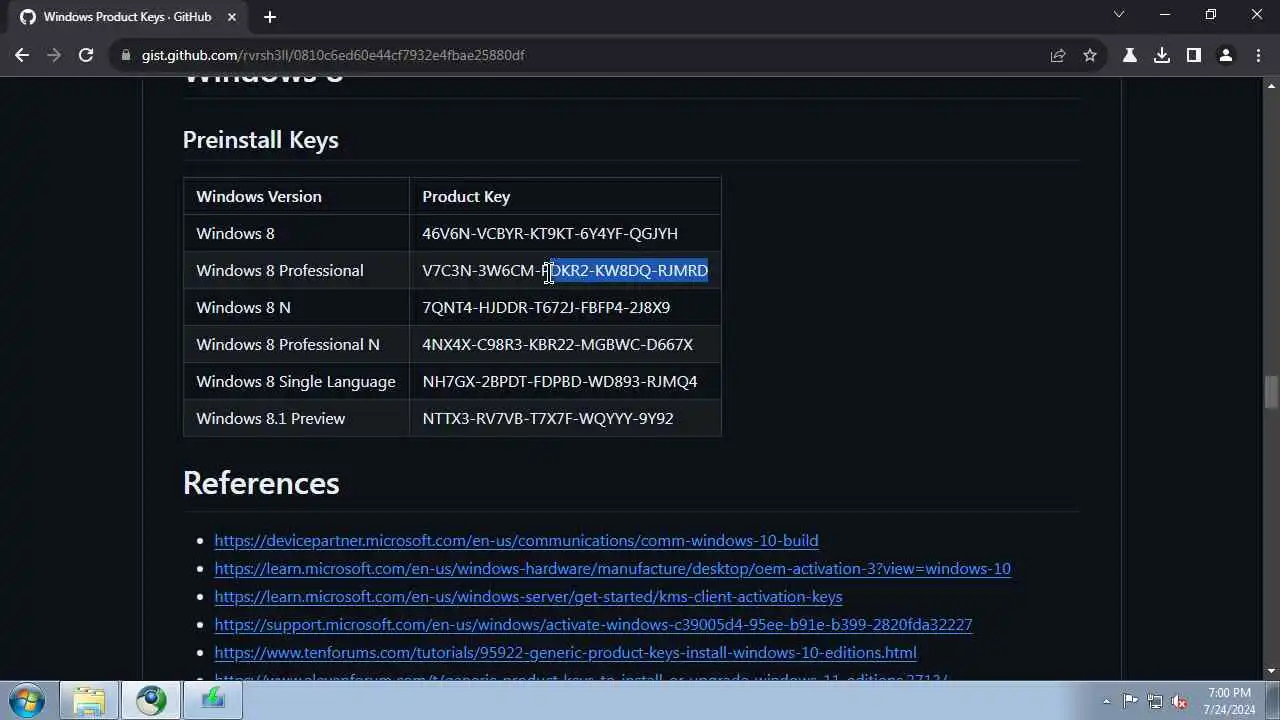Open Windows Explorer from taskbar
The image size is (1280, 720).
(x=89, y=700)
